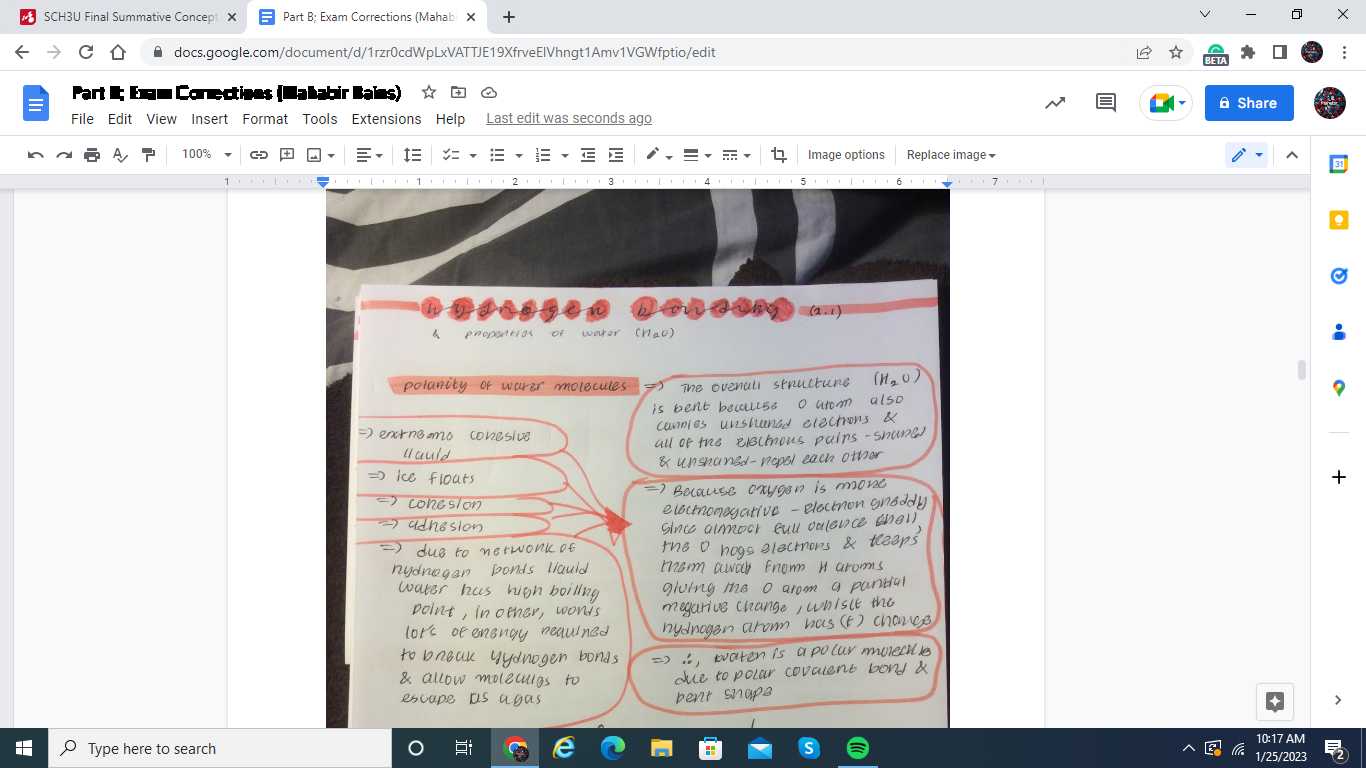Hide the menus with the up chevron

pyautogui.click(x=1292, y=155)
